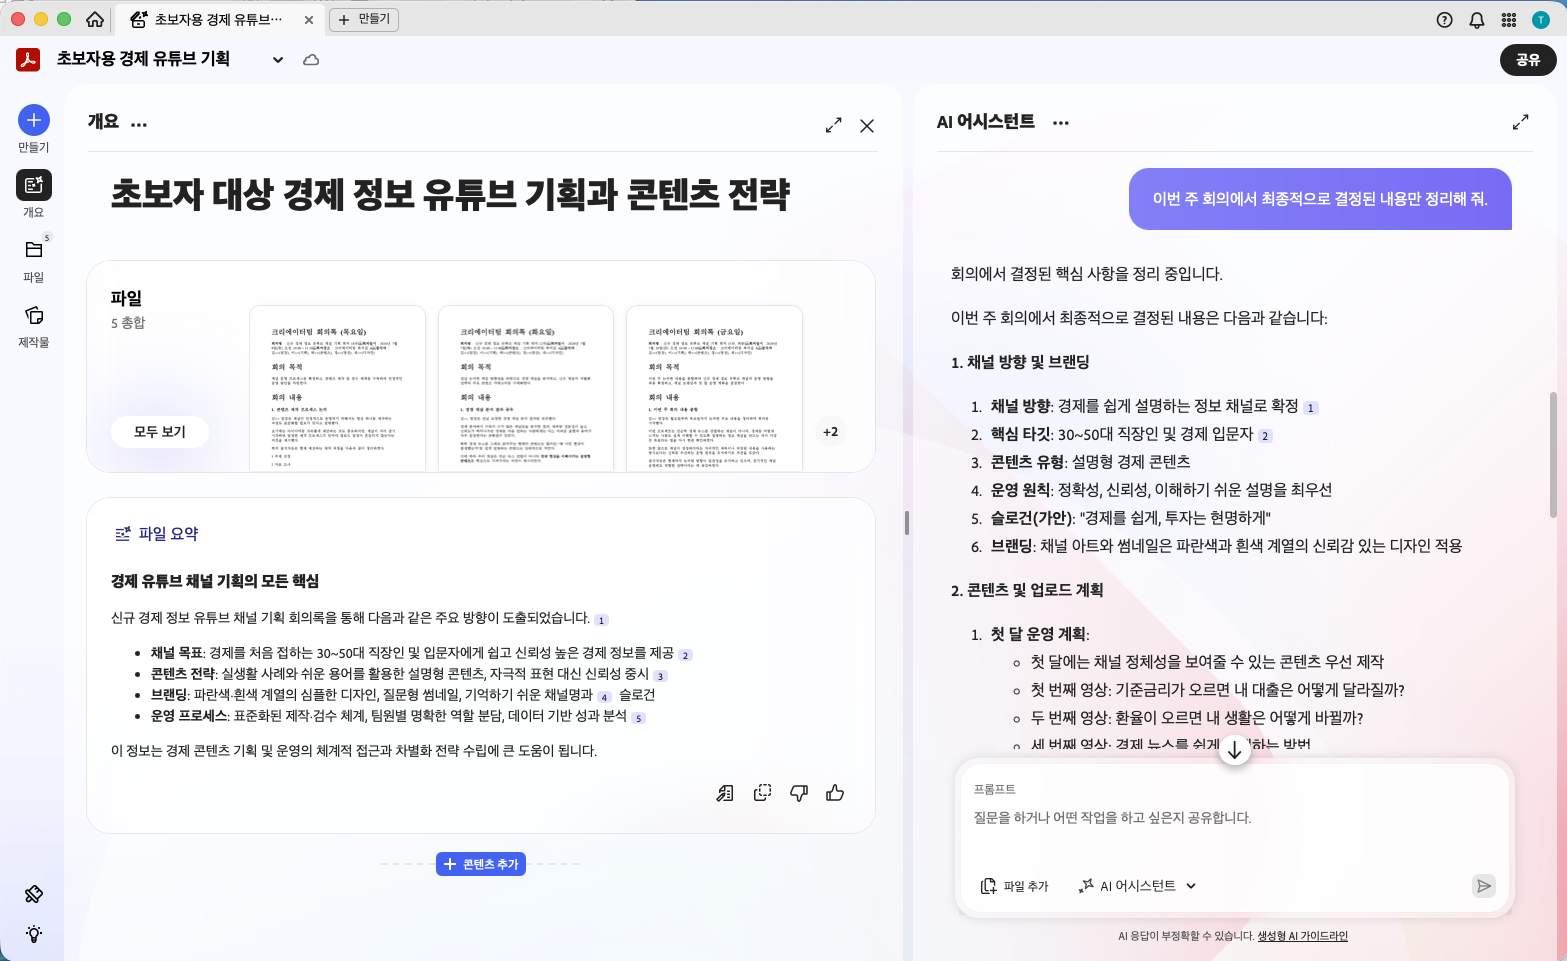Click the AI 어시스턴트 panel scrollbar
The width and height of the screenshot is (1567, 961).
pos(1553,455)
